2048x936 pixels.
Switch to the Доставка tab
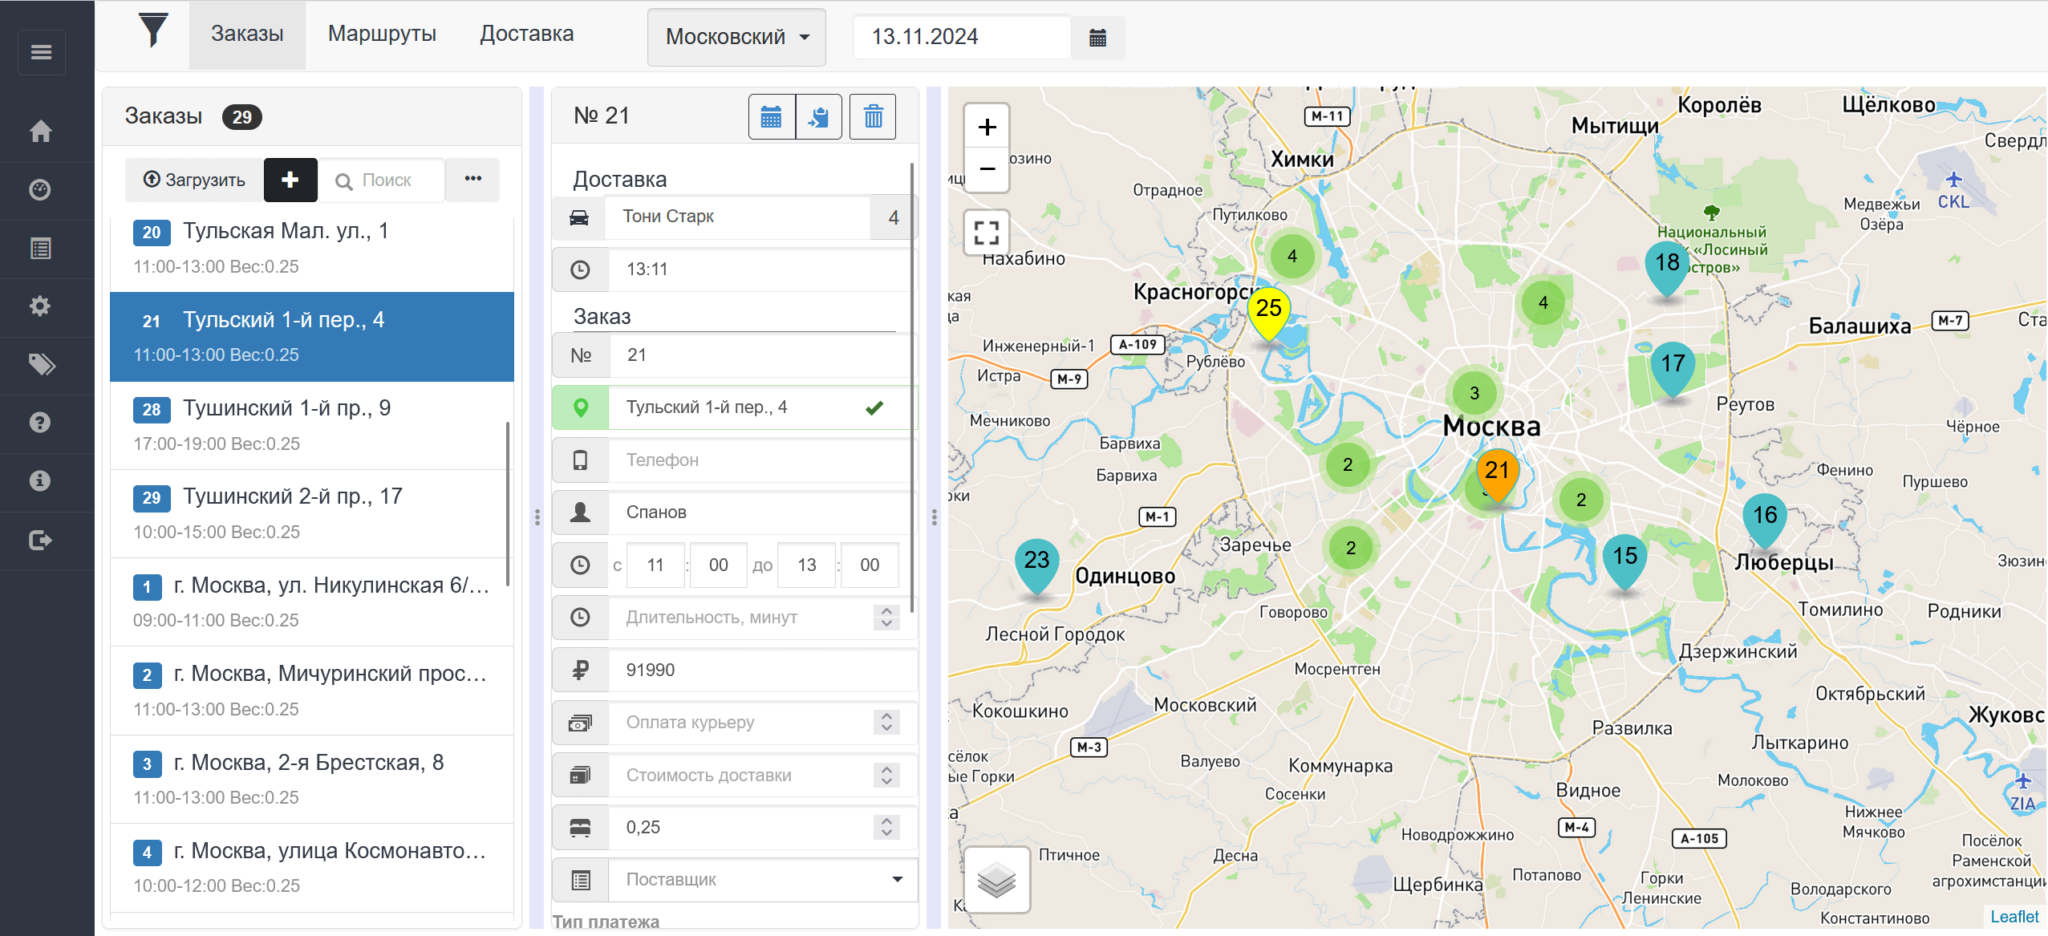pyautogui.click(x=526, y=34)
